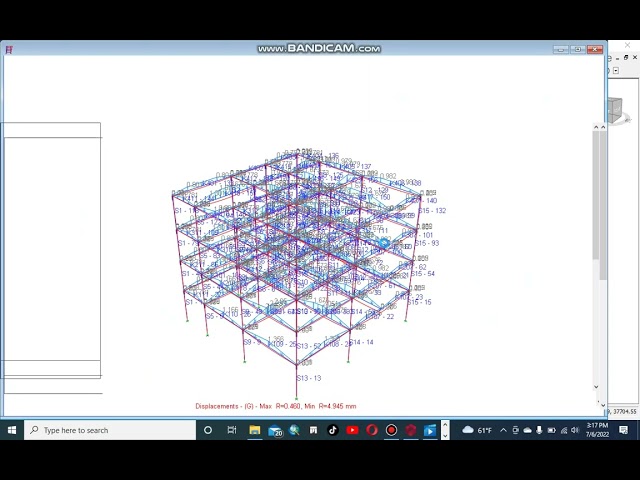640x480 pixels.
Task: Open the volume control tray icon
Action: pos(576,430)
